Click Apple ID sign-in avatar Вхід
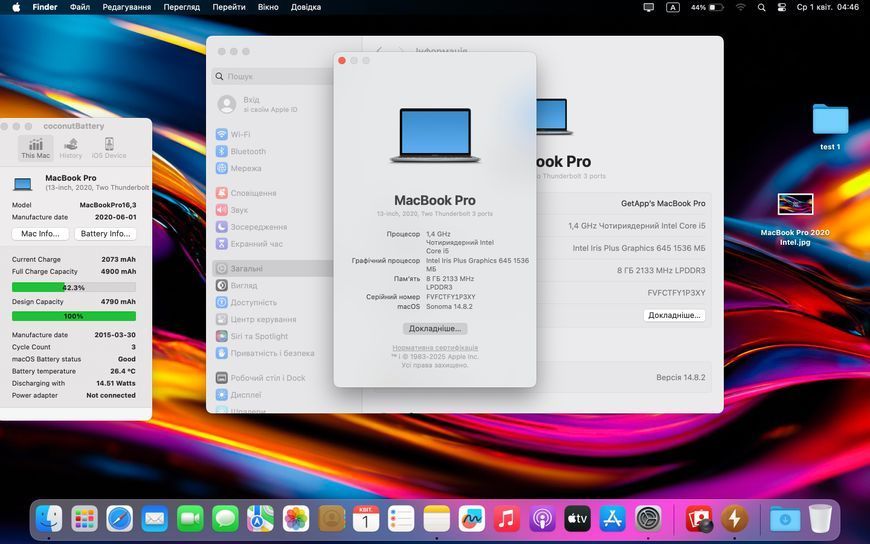The height and width of the screenshot is (544, 870). [226, 104]
